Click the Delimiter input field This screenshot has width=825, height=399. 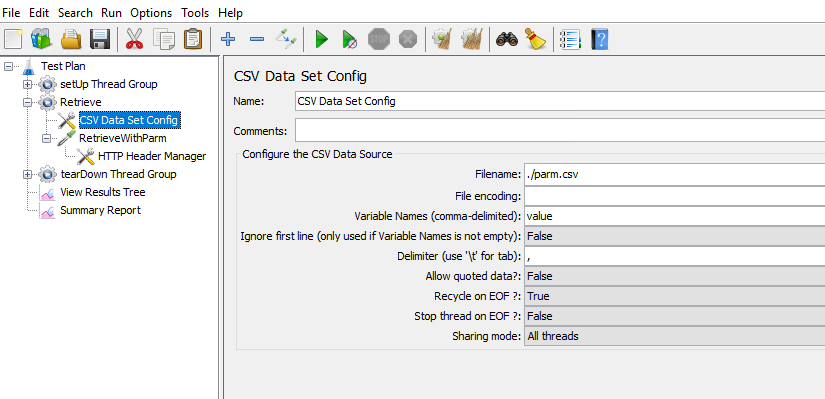pos(675,256)
